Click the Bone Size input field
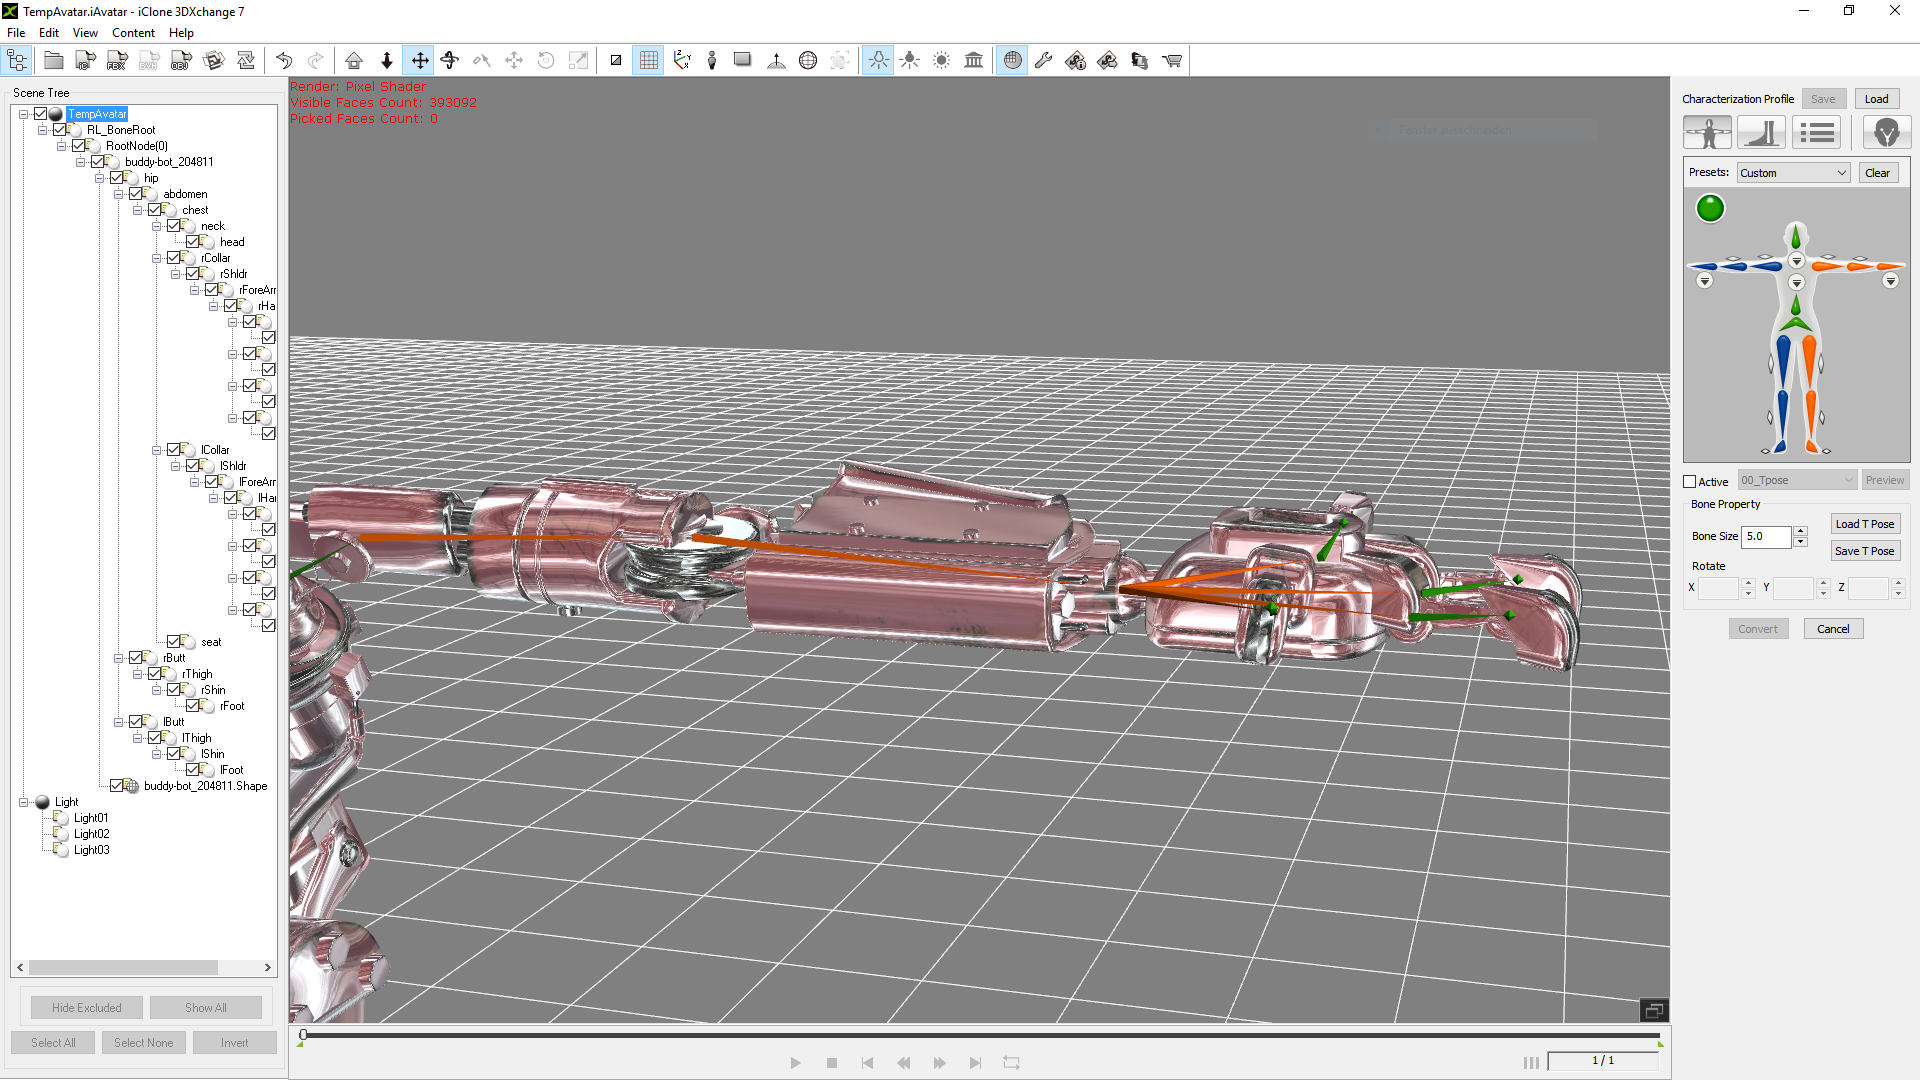 tap(1766, 537)
